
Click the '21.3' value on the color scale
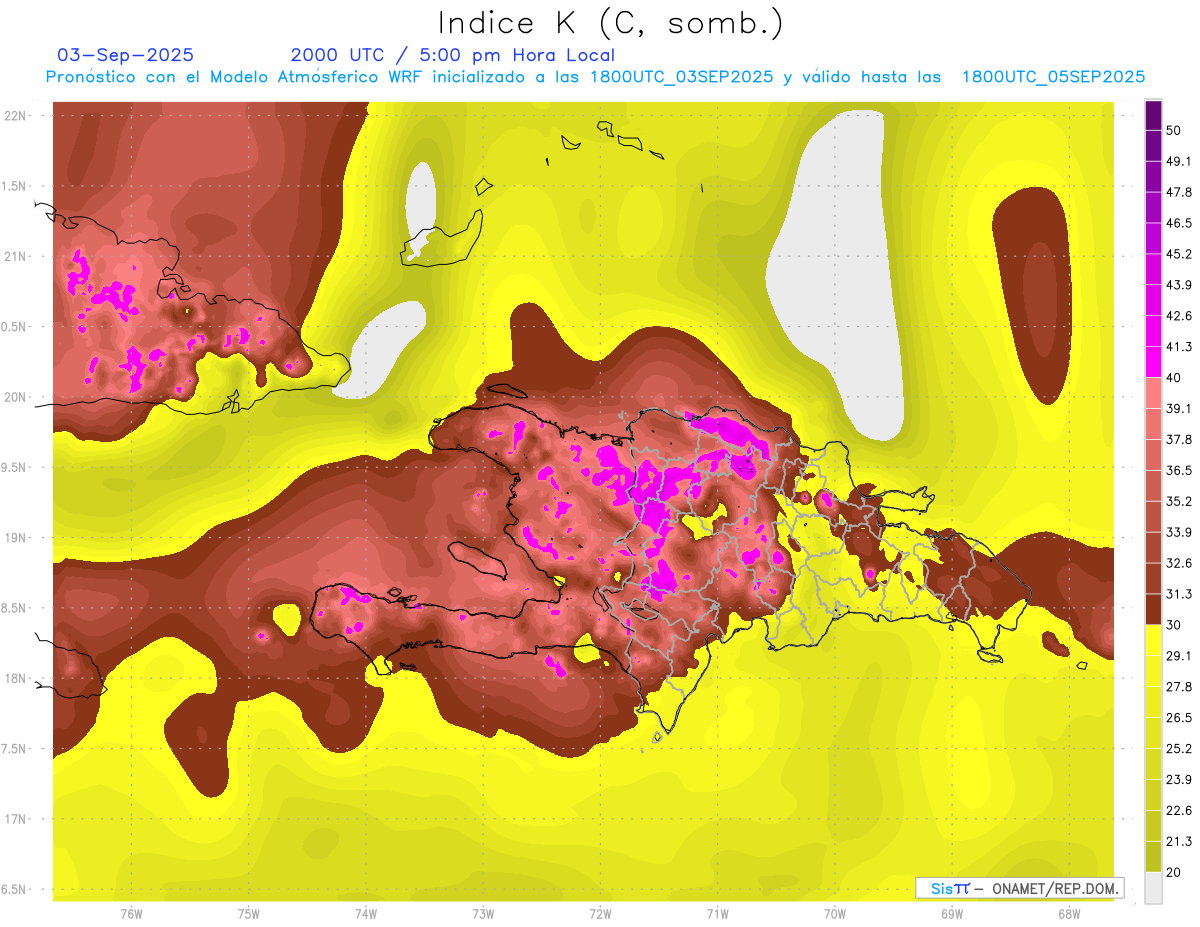(x=1178, y=841)
